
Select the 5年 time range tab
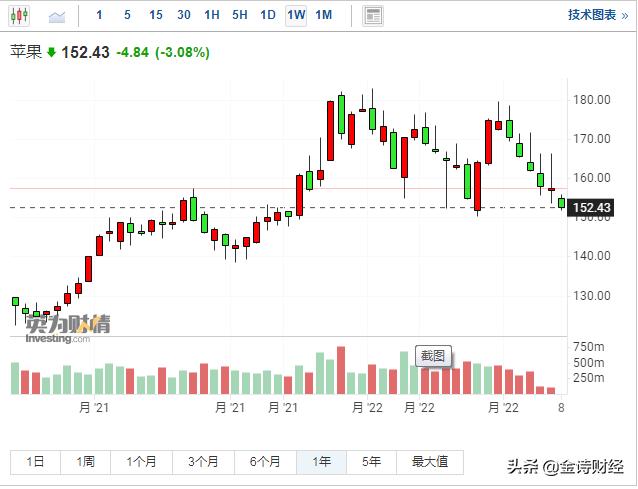[371, 462]
